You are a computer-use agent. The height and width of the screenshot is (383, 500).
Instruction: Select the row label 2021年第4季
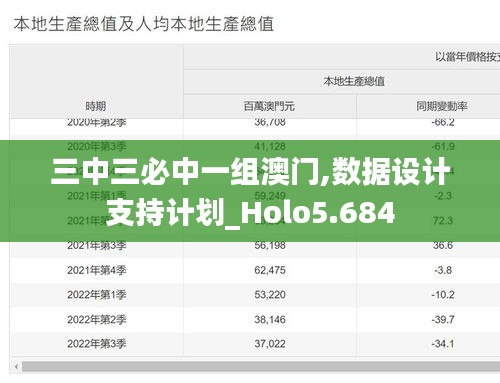pos(97,270)
